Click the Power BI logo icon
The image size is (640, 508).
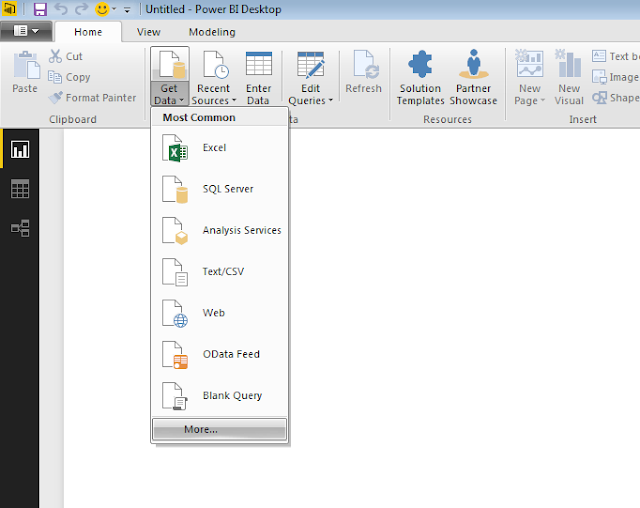point(9,9)
